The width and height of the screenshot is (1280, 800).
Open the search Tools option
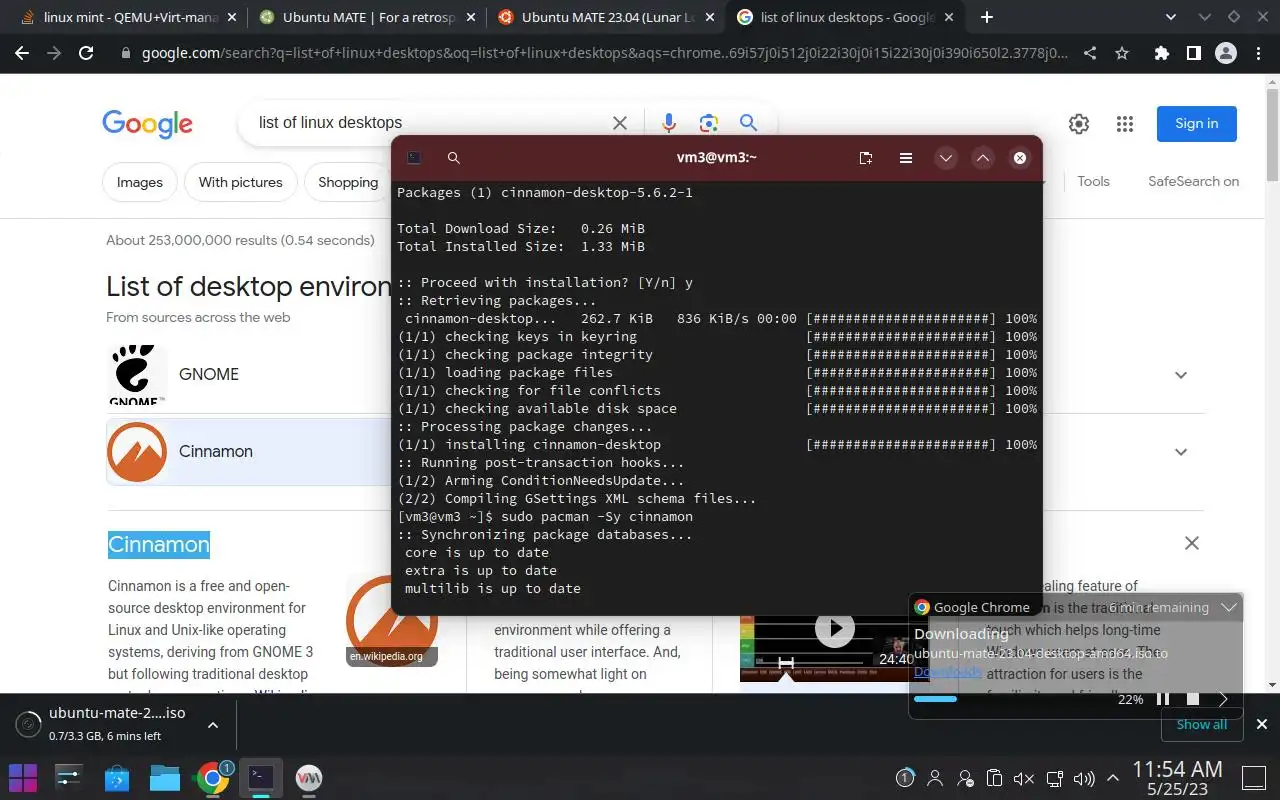1093,181
